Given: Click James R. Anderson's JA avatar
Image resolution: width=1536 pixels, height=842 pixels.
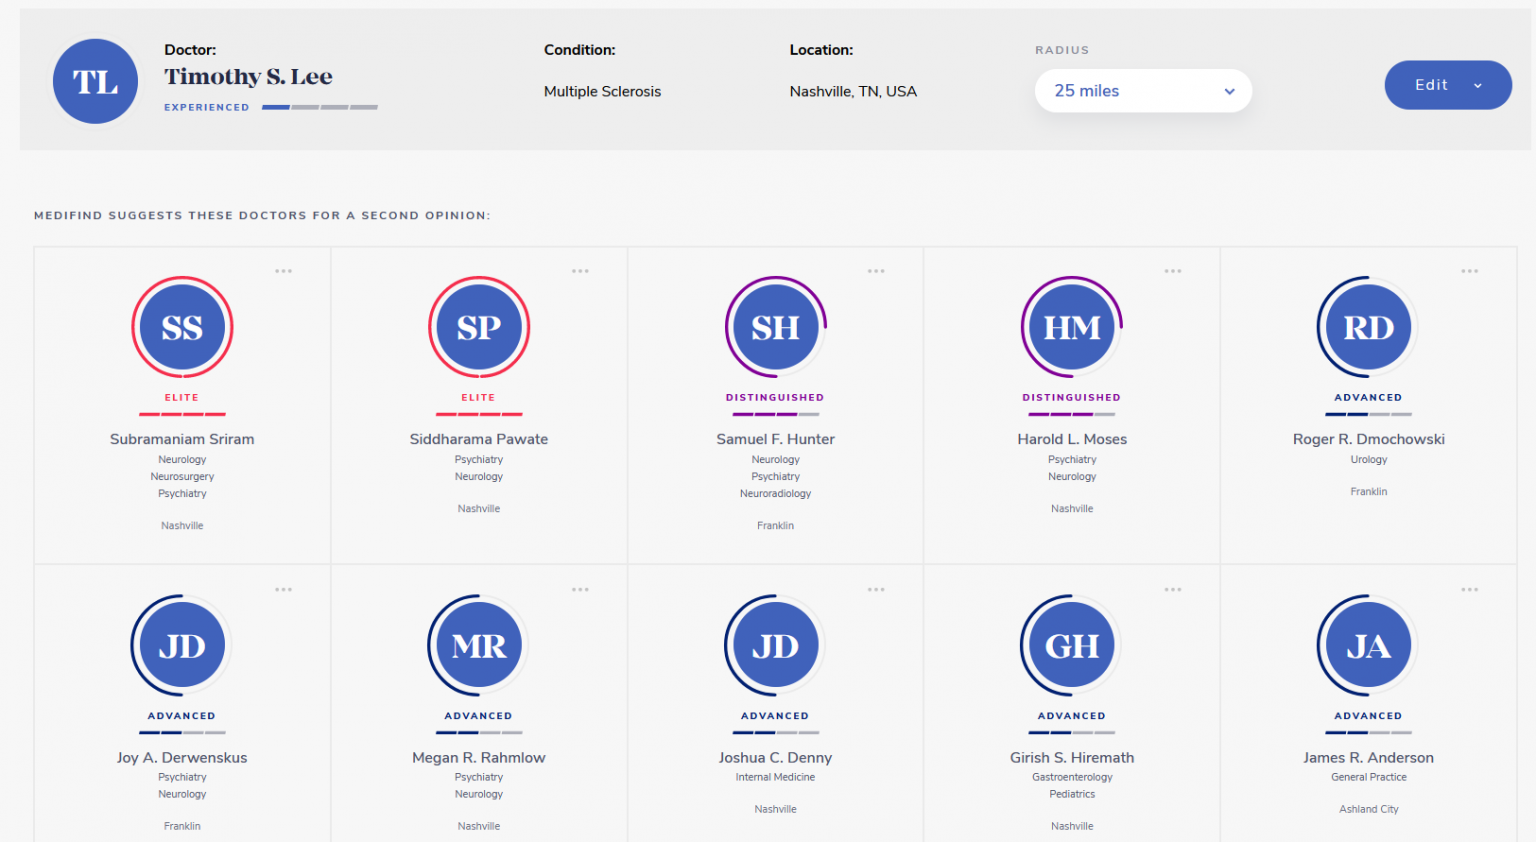Looking at the screenshot, I should coord(1368,646).
